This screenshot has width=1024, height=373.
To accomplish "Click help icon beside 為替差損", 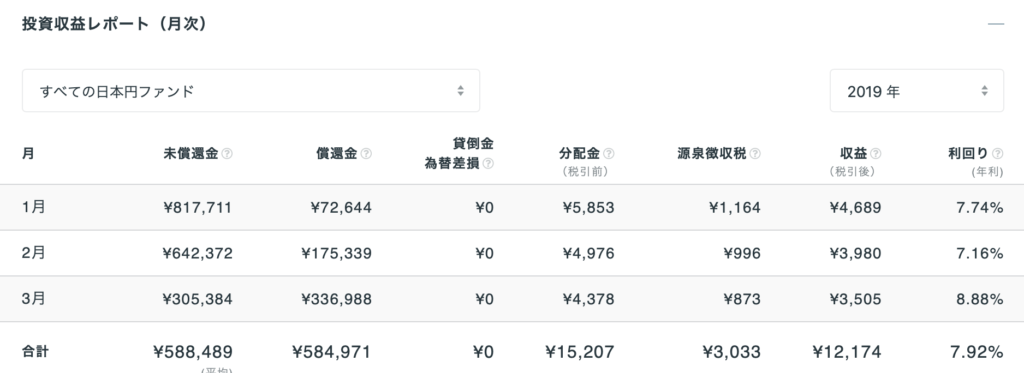I will coord(488,164).
